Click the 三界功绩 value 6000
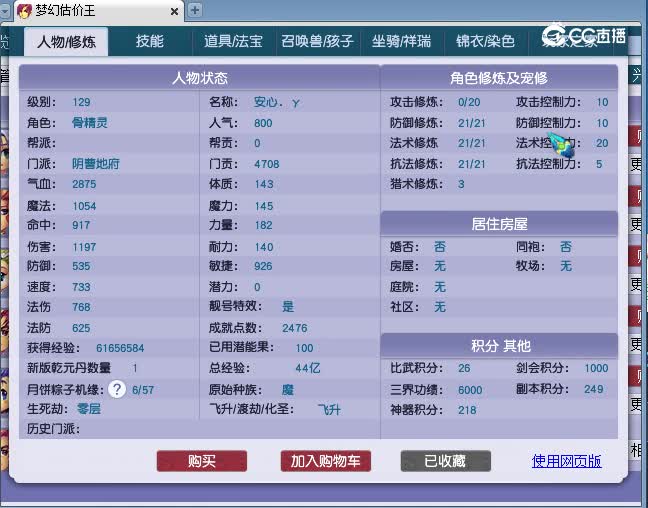The image size is (648, 508). [470, 390]
